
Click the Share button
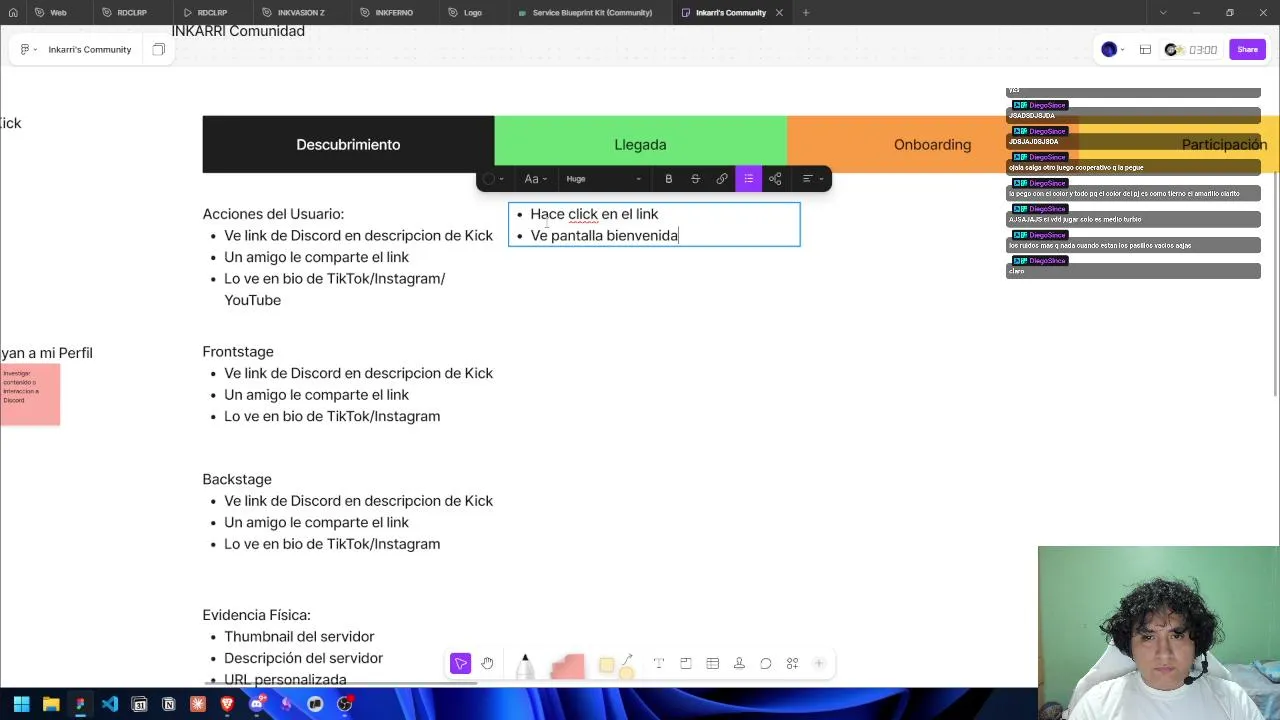click(1247, 50)
